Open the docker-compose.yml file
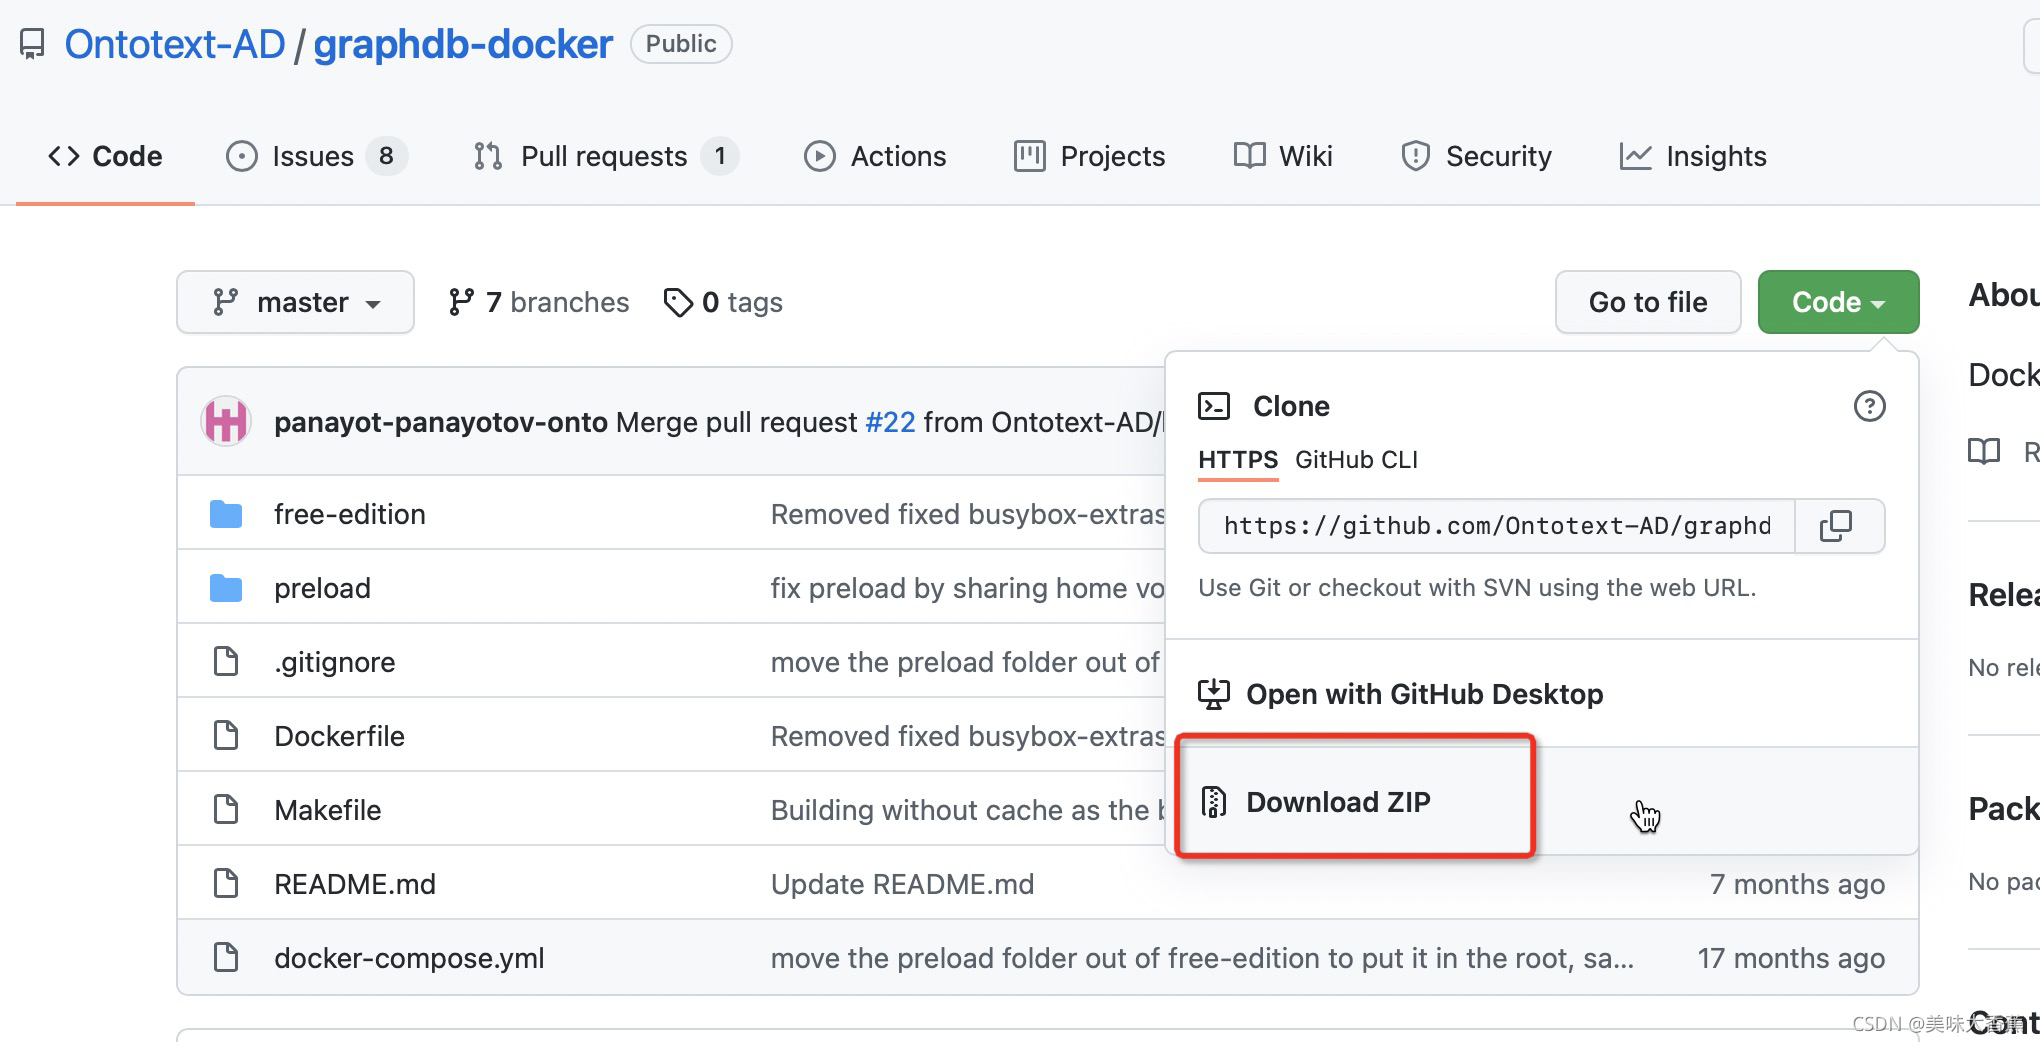 (x=410, y=958)
